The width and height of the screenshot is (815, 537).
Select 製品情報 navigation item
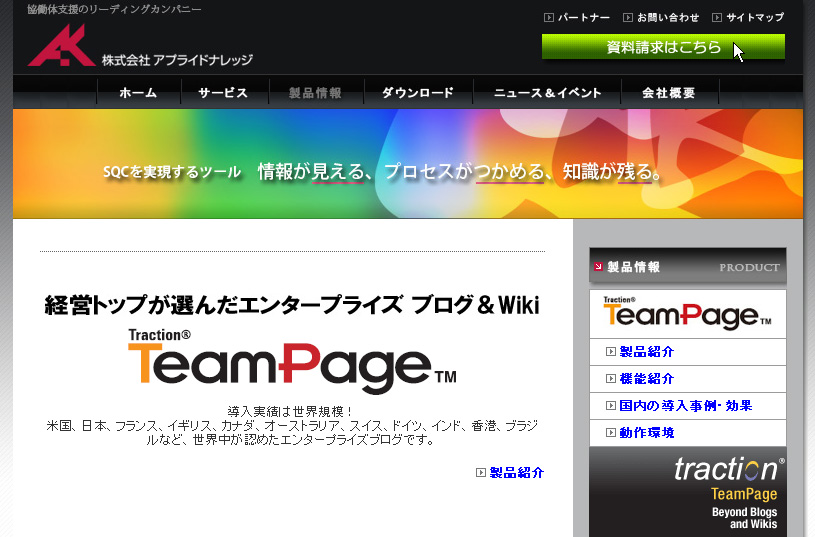coord(315,93)
